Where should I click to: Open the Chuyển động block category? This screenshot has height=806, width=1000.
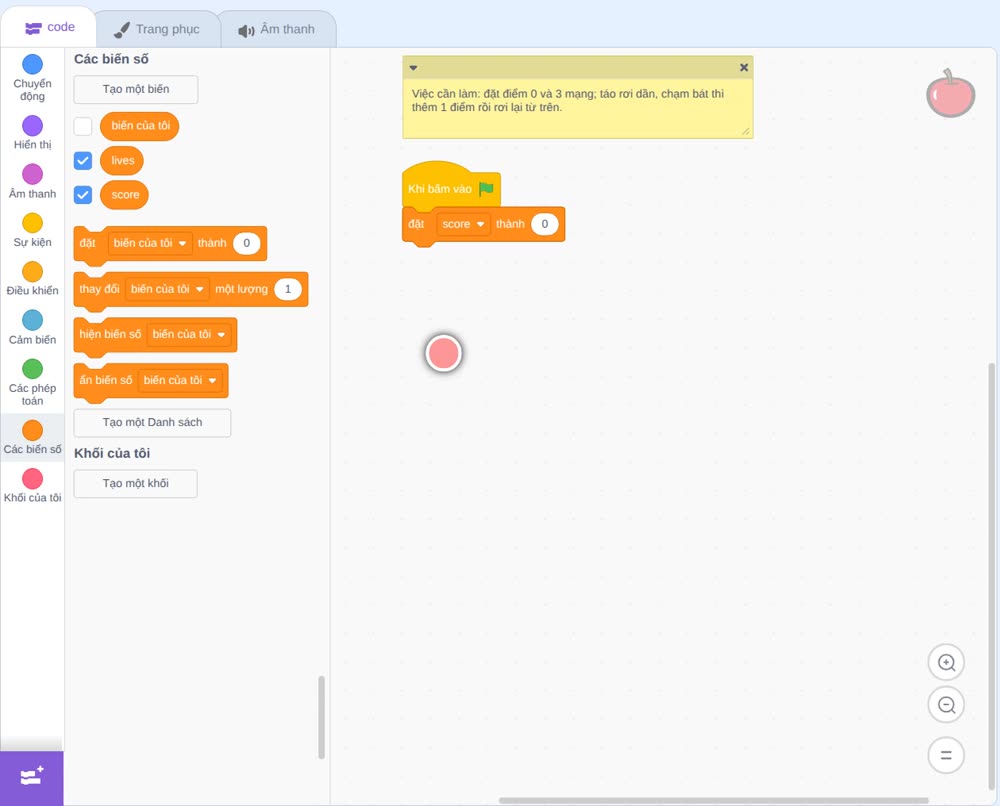pyautogui.click(x=32, y=78)
